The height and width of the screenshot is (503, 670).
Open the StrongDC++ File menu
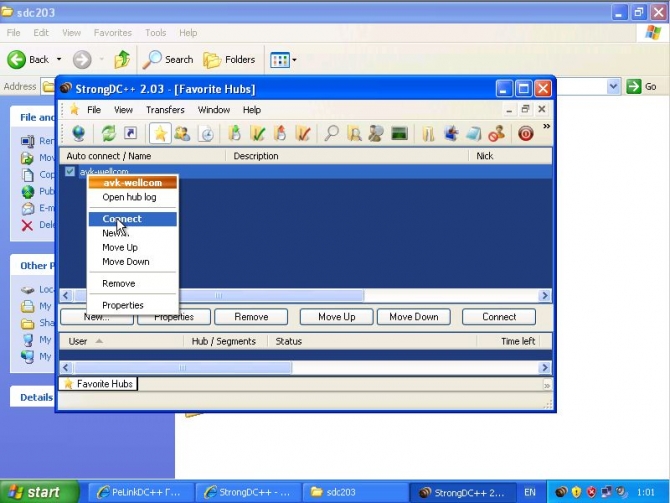(x=94, y=110)
